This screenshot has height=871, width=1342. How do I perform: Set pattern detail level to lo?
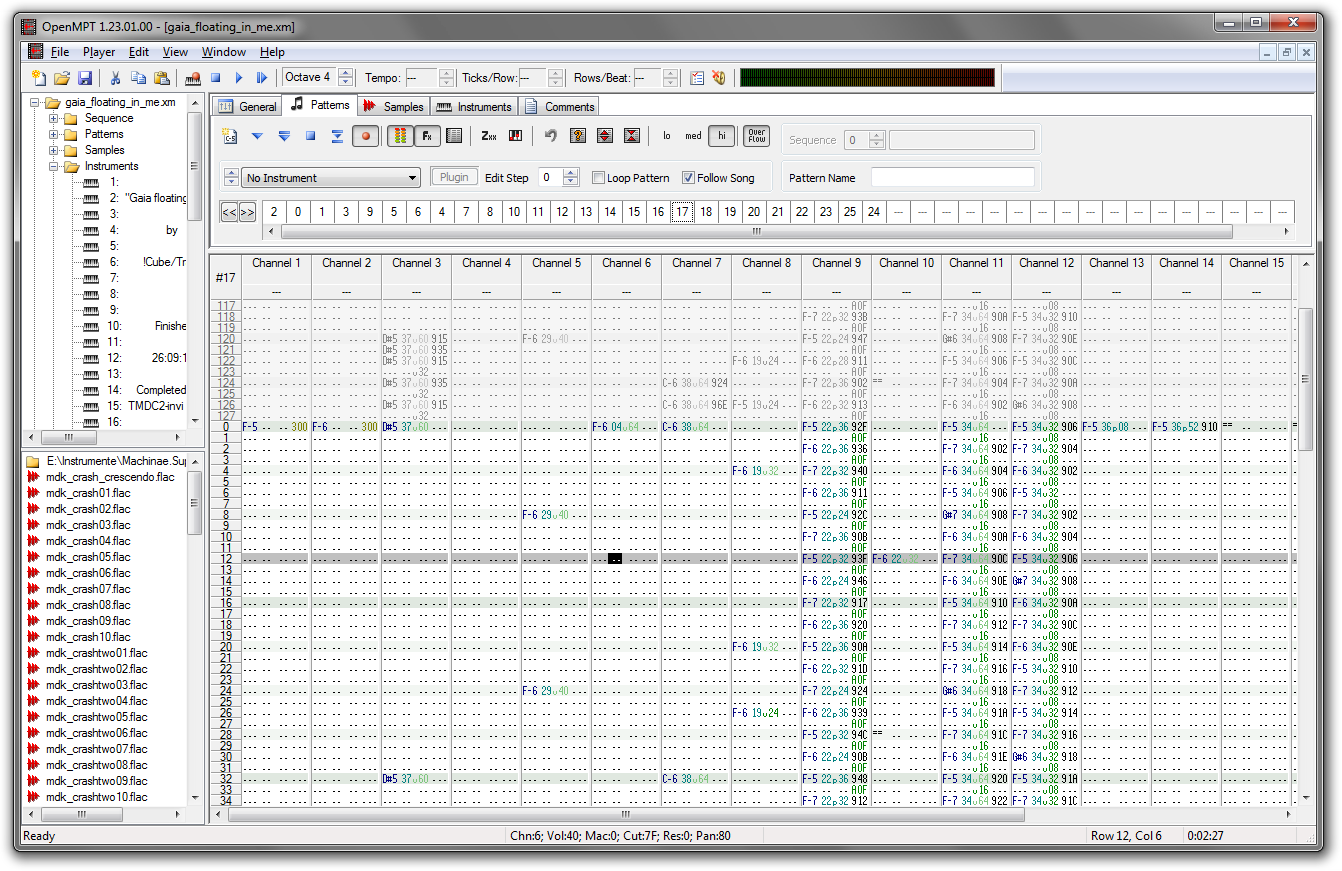(667, 136)
